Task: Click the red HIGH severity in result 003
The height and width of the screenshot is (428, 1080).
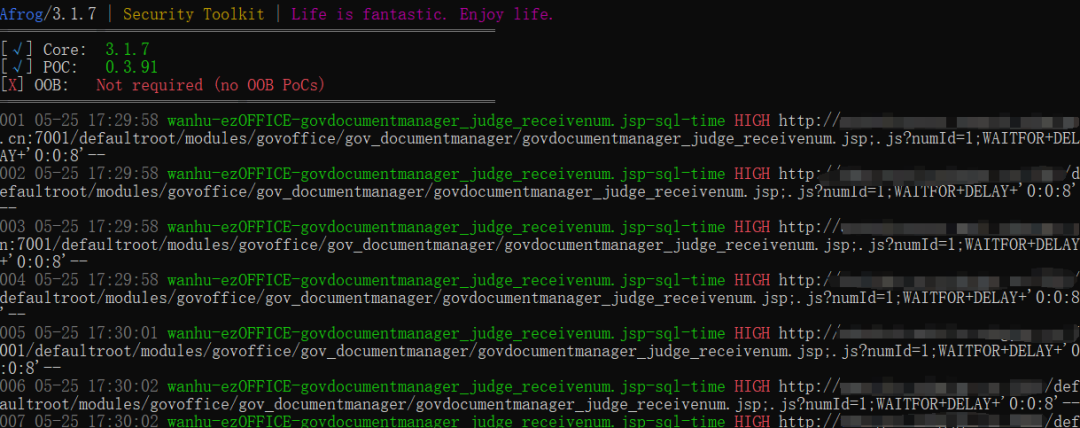Action: [752, 227]
